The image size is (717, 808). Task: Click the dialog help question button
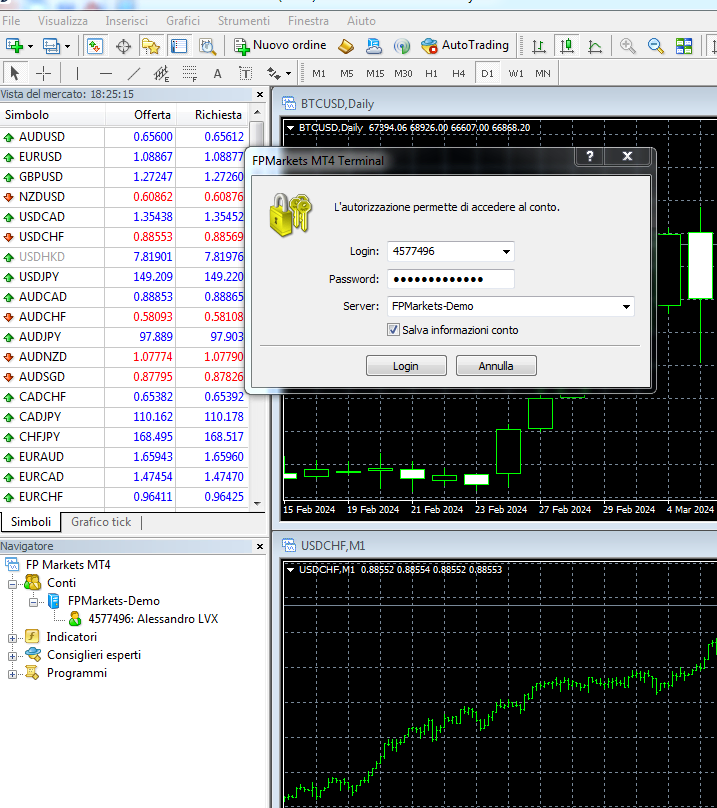pos(590,156)
